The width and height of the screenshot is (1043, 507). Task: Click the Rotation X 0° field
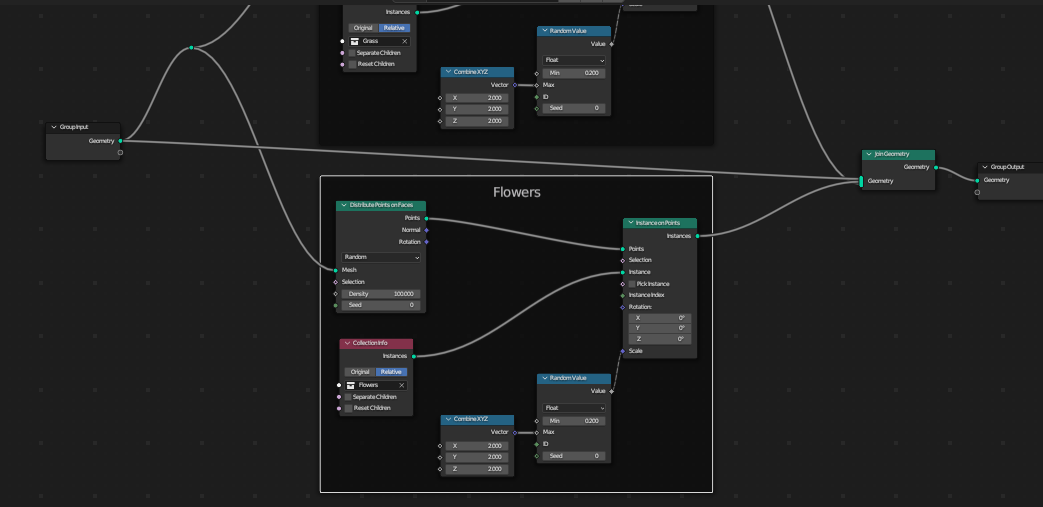pos(660,318)
